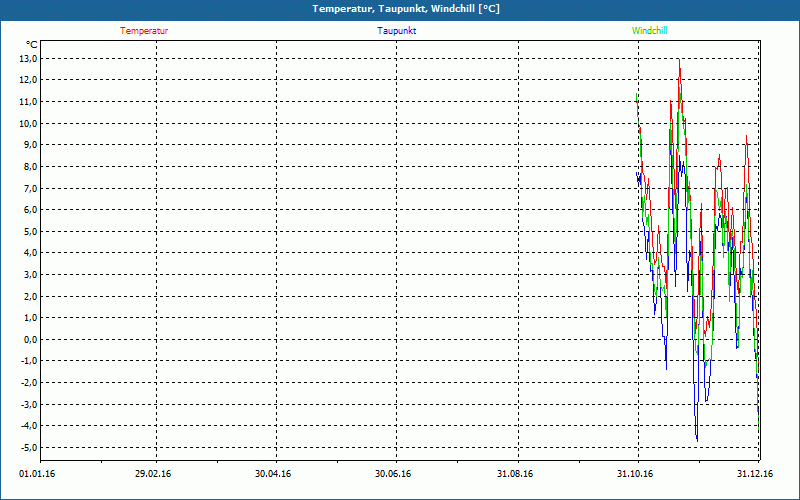Select the 31.08.16 date axis label
Image resolution: width=800 pixels, height=500 pixels.
coord(515,474)
